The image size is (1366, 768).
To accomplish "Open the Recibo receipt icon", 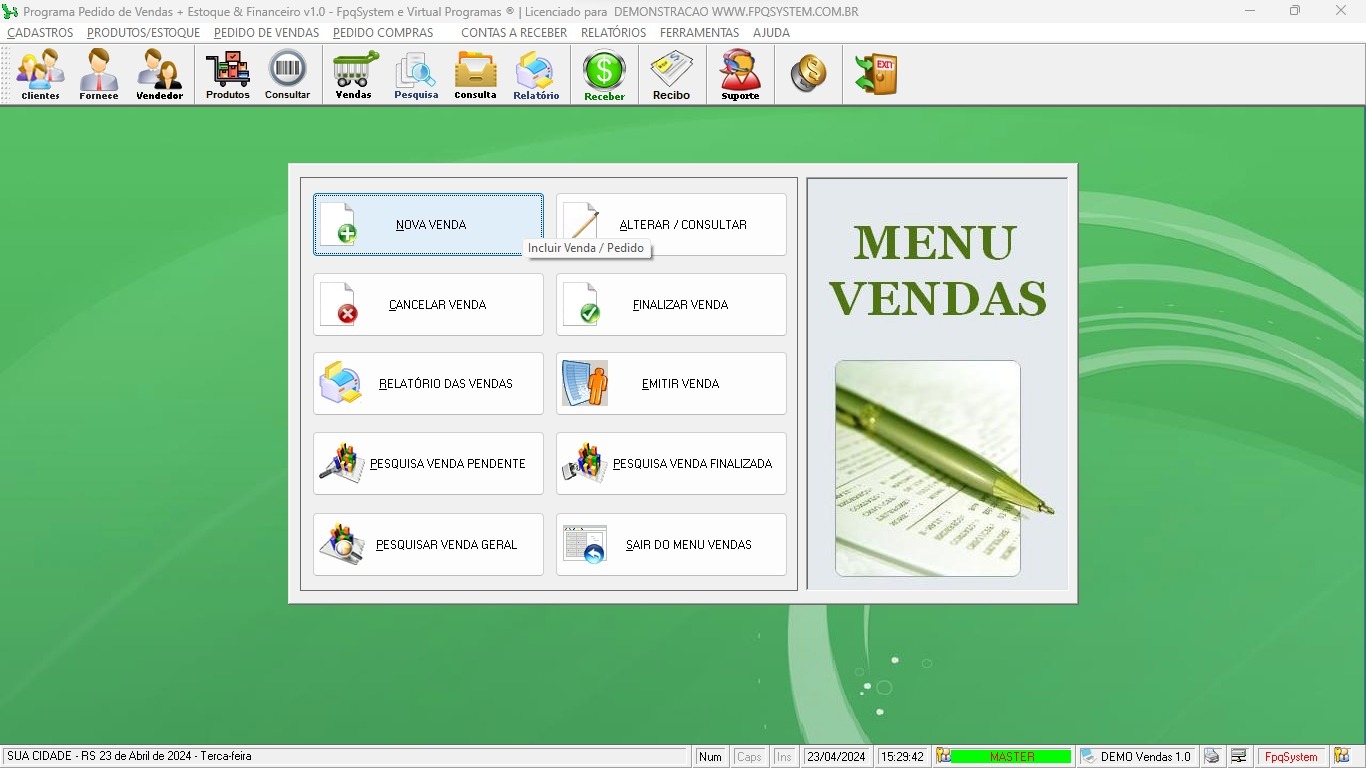I will [x=671, y=75].
